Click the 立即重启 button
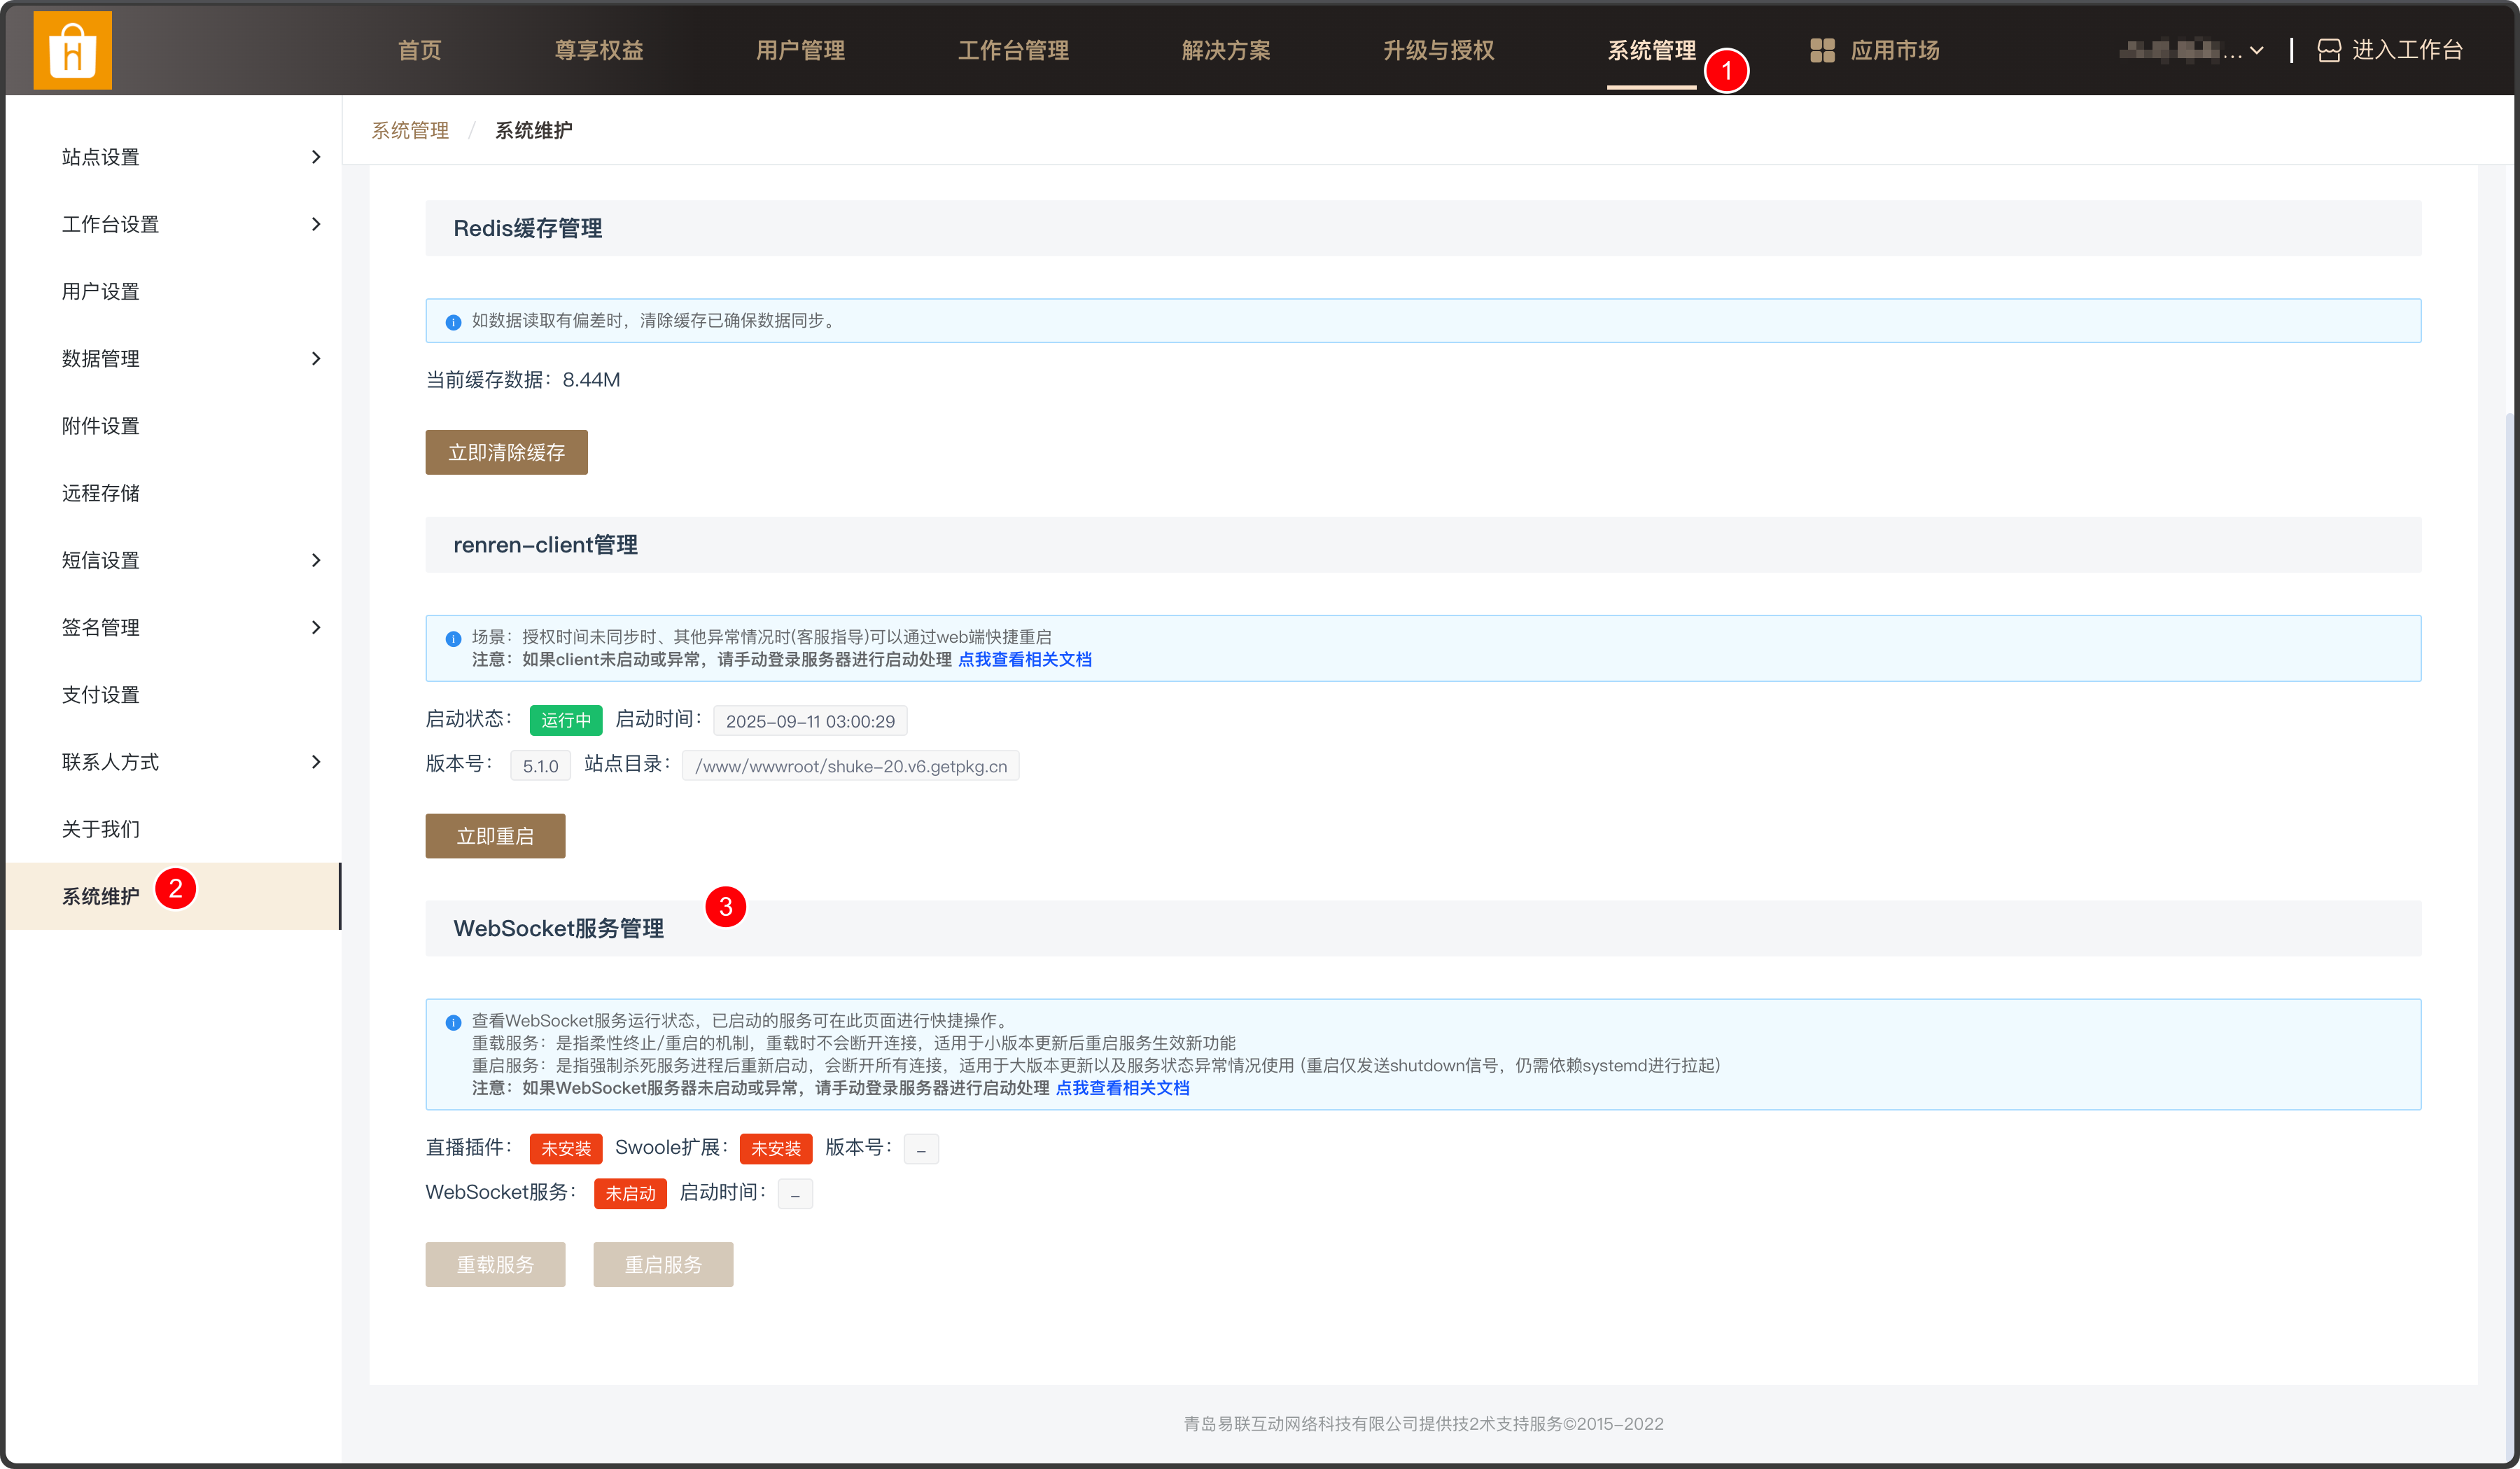2520x1469 pixels. pos(495,836)
